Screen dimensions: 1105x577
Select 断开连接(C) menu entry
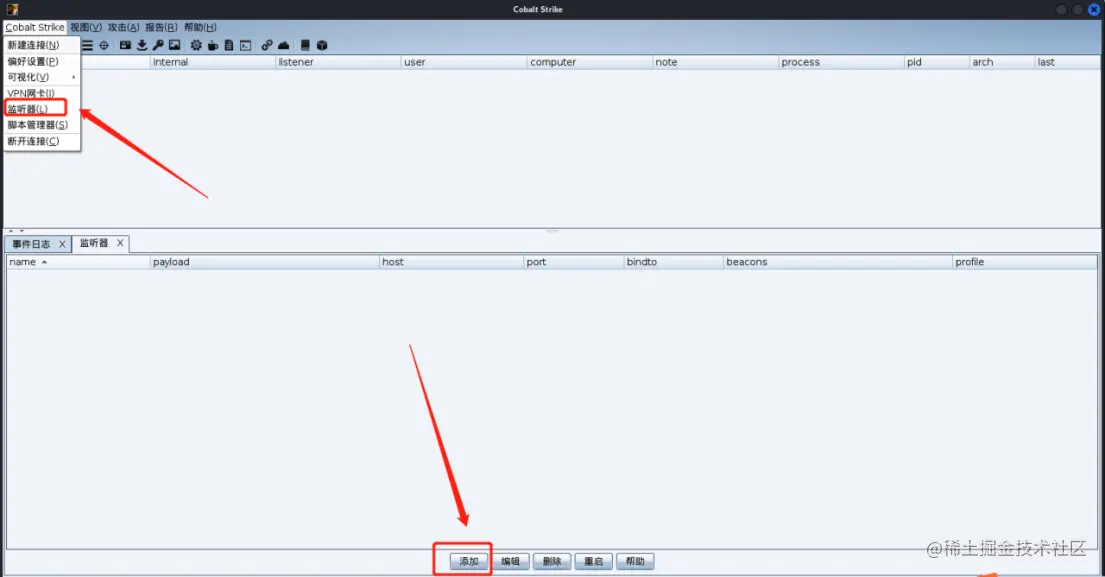coord(42,141)
